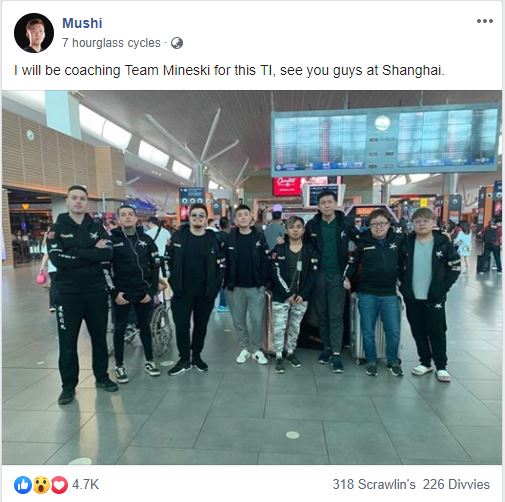Click the flight departures board in the photo
The image size is (505, 502).
(386, 141)
